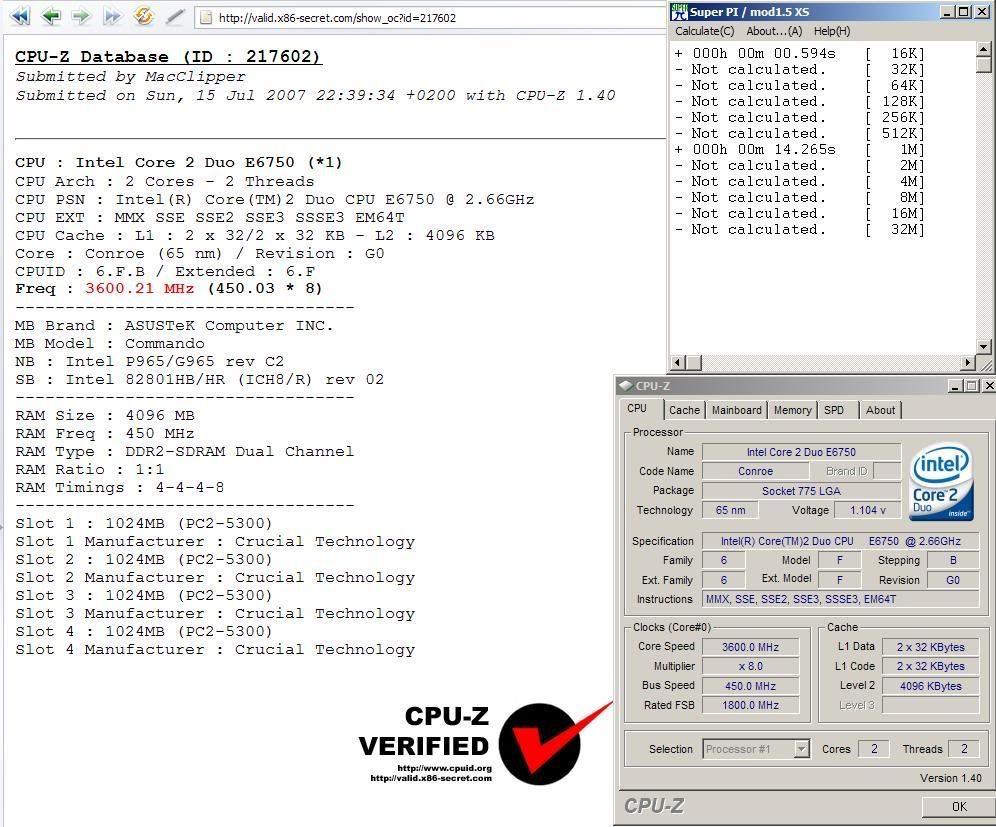Viewport: 996px width, 827px height.
Task: Click the page icon beside the URL
Action: click(x=206, y=17)
